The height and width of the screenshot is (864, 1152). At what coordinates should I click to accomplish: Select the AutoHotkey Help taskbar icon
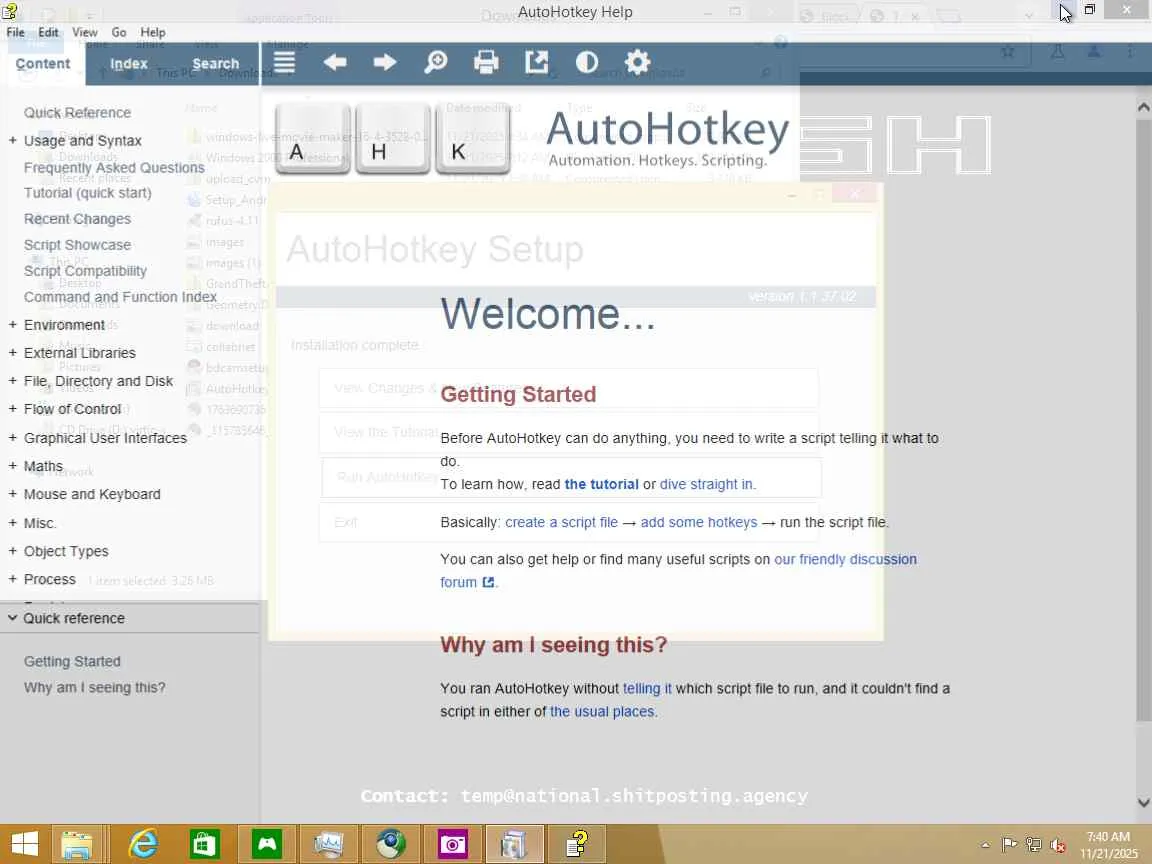click(x=577, y=844)
